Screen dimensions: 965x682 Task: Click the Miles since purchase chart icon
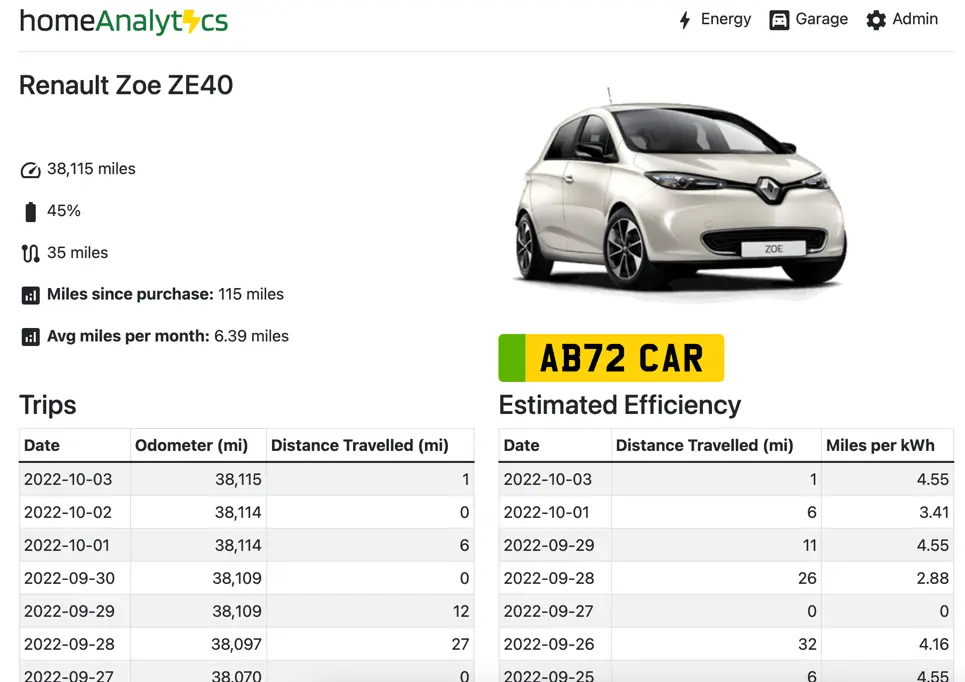pos(30,295)
